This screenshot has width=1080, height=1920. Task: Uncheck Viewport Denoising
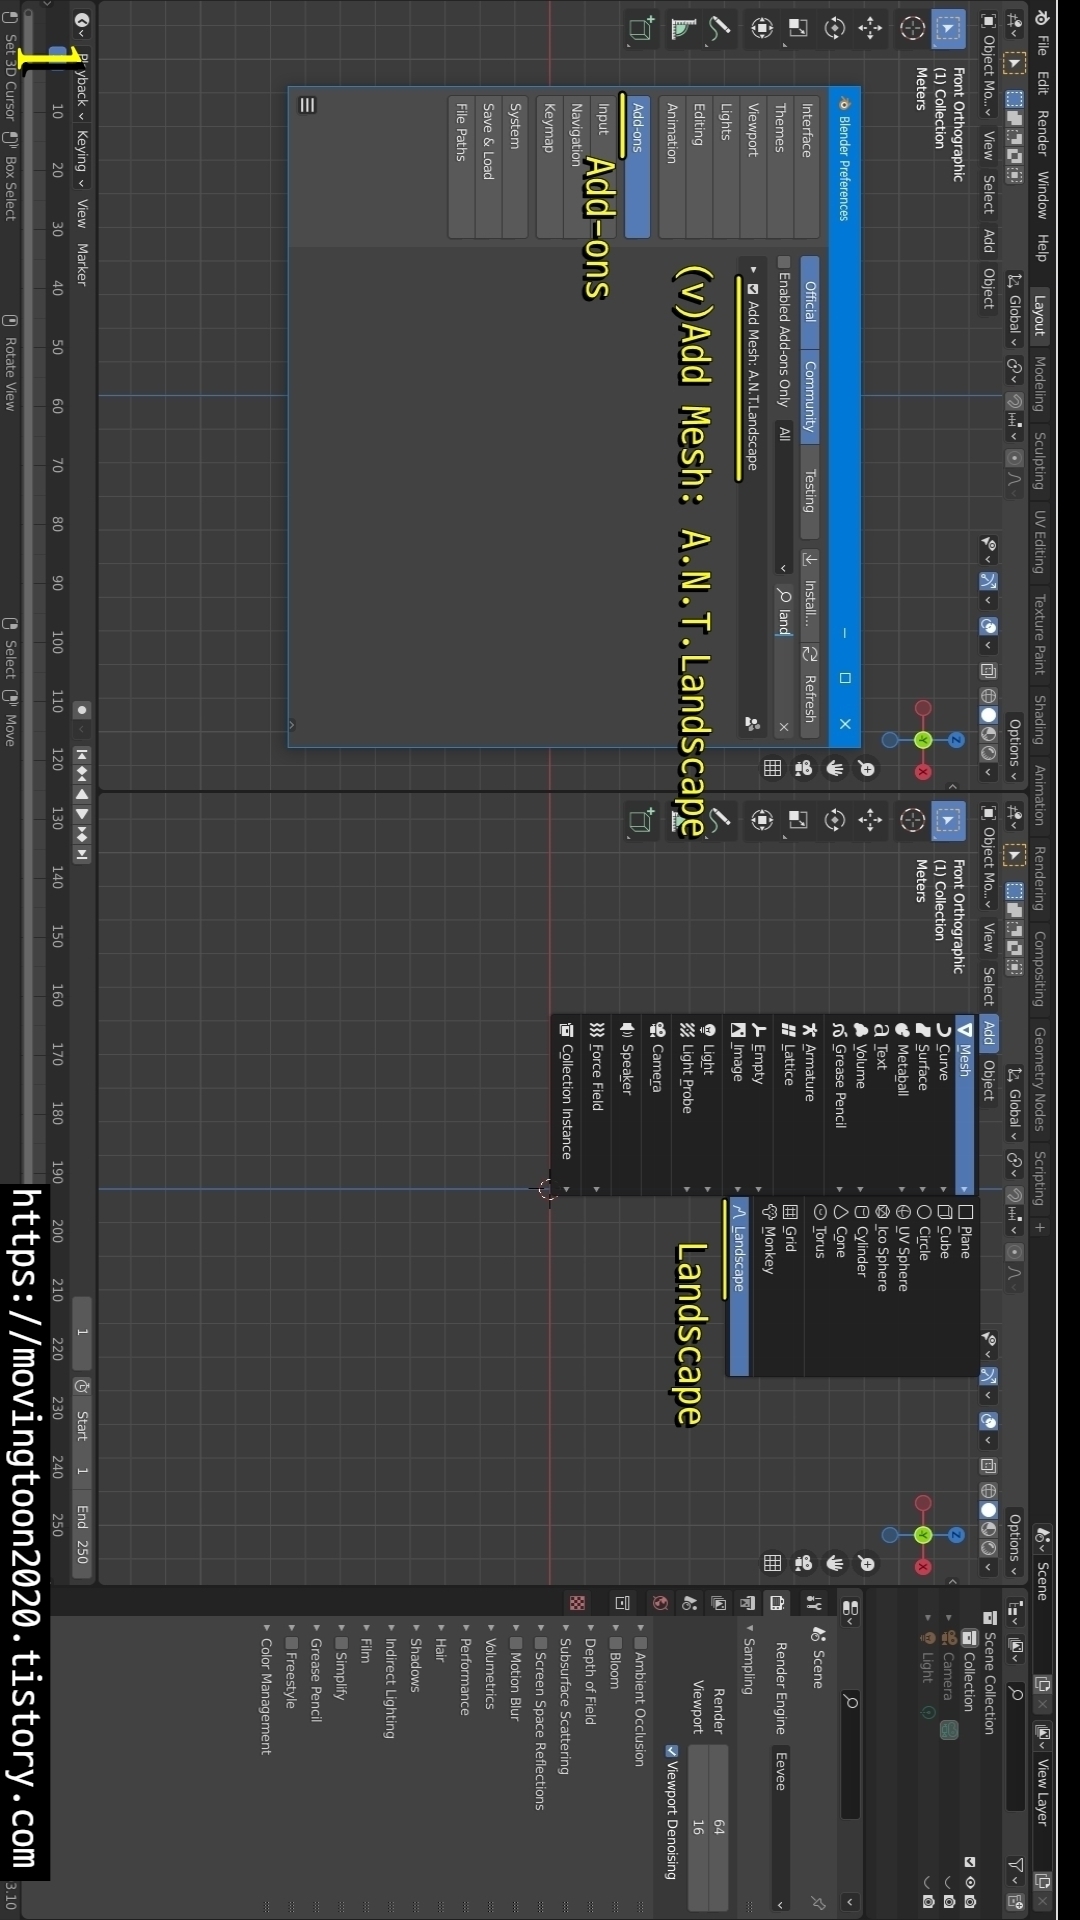tap(672, 1750)
